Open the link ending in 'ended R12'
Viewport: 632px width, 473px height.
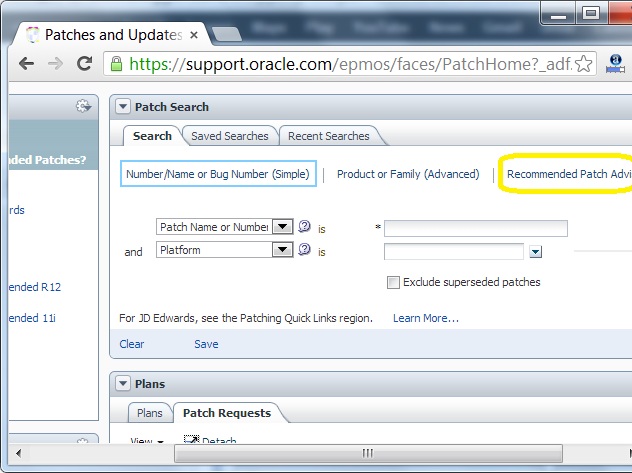(x=35, y=287)
